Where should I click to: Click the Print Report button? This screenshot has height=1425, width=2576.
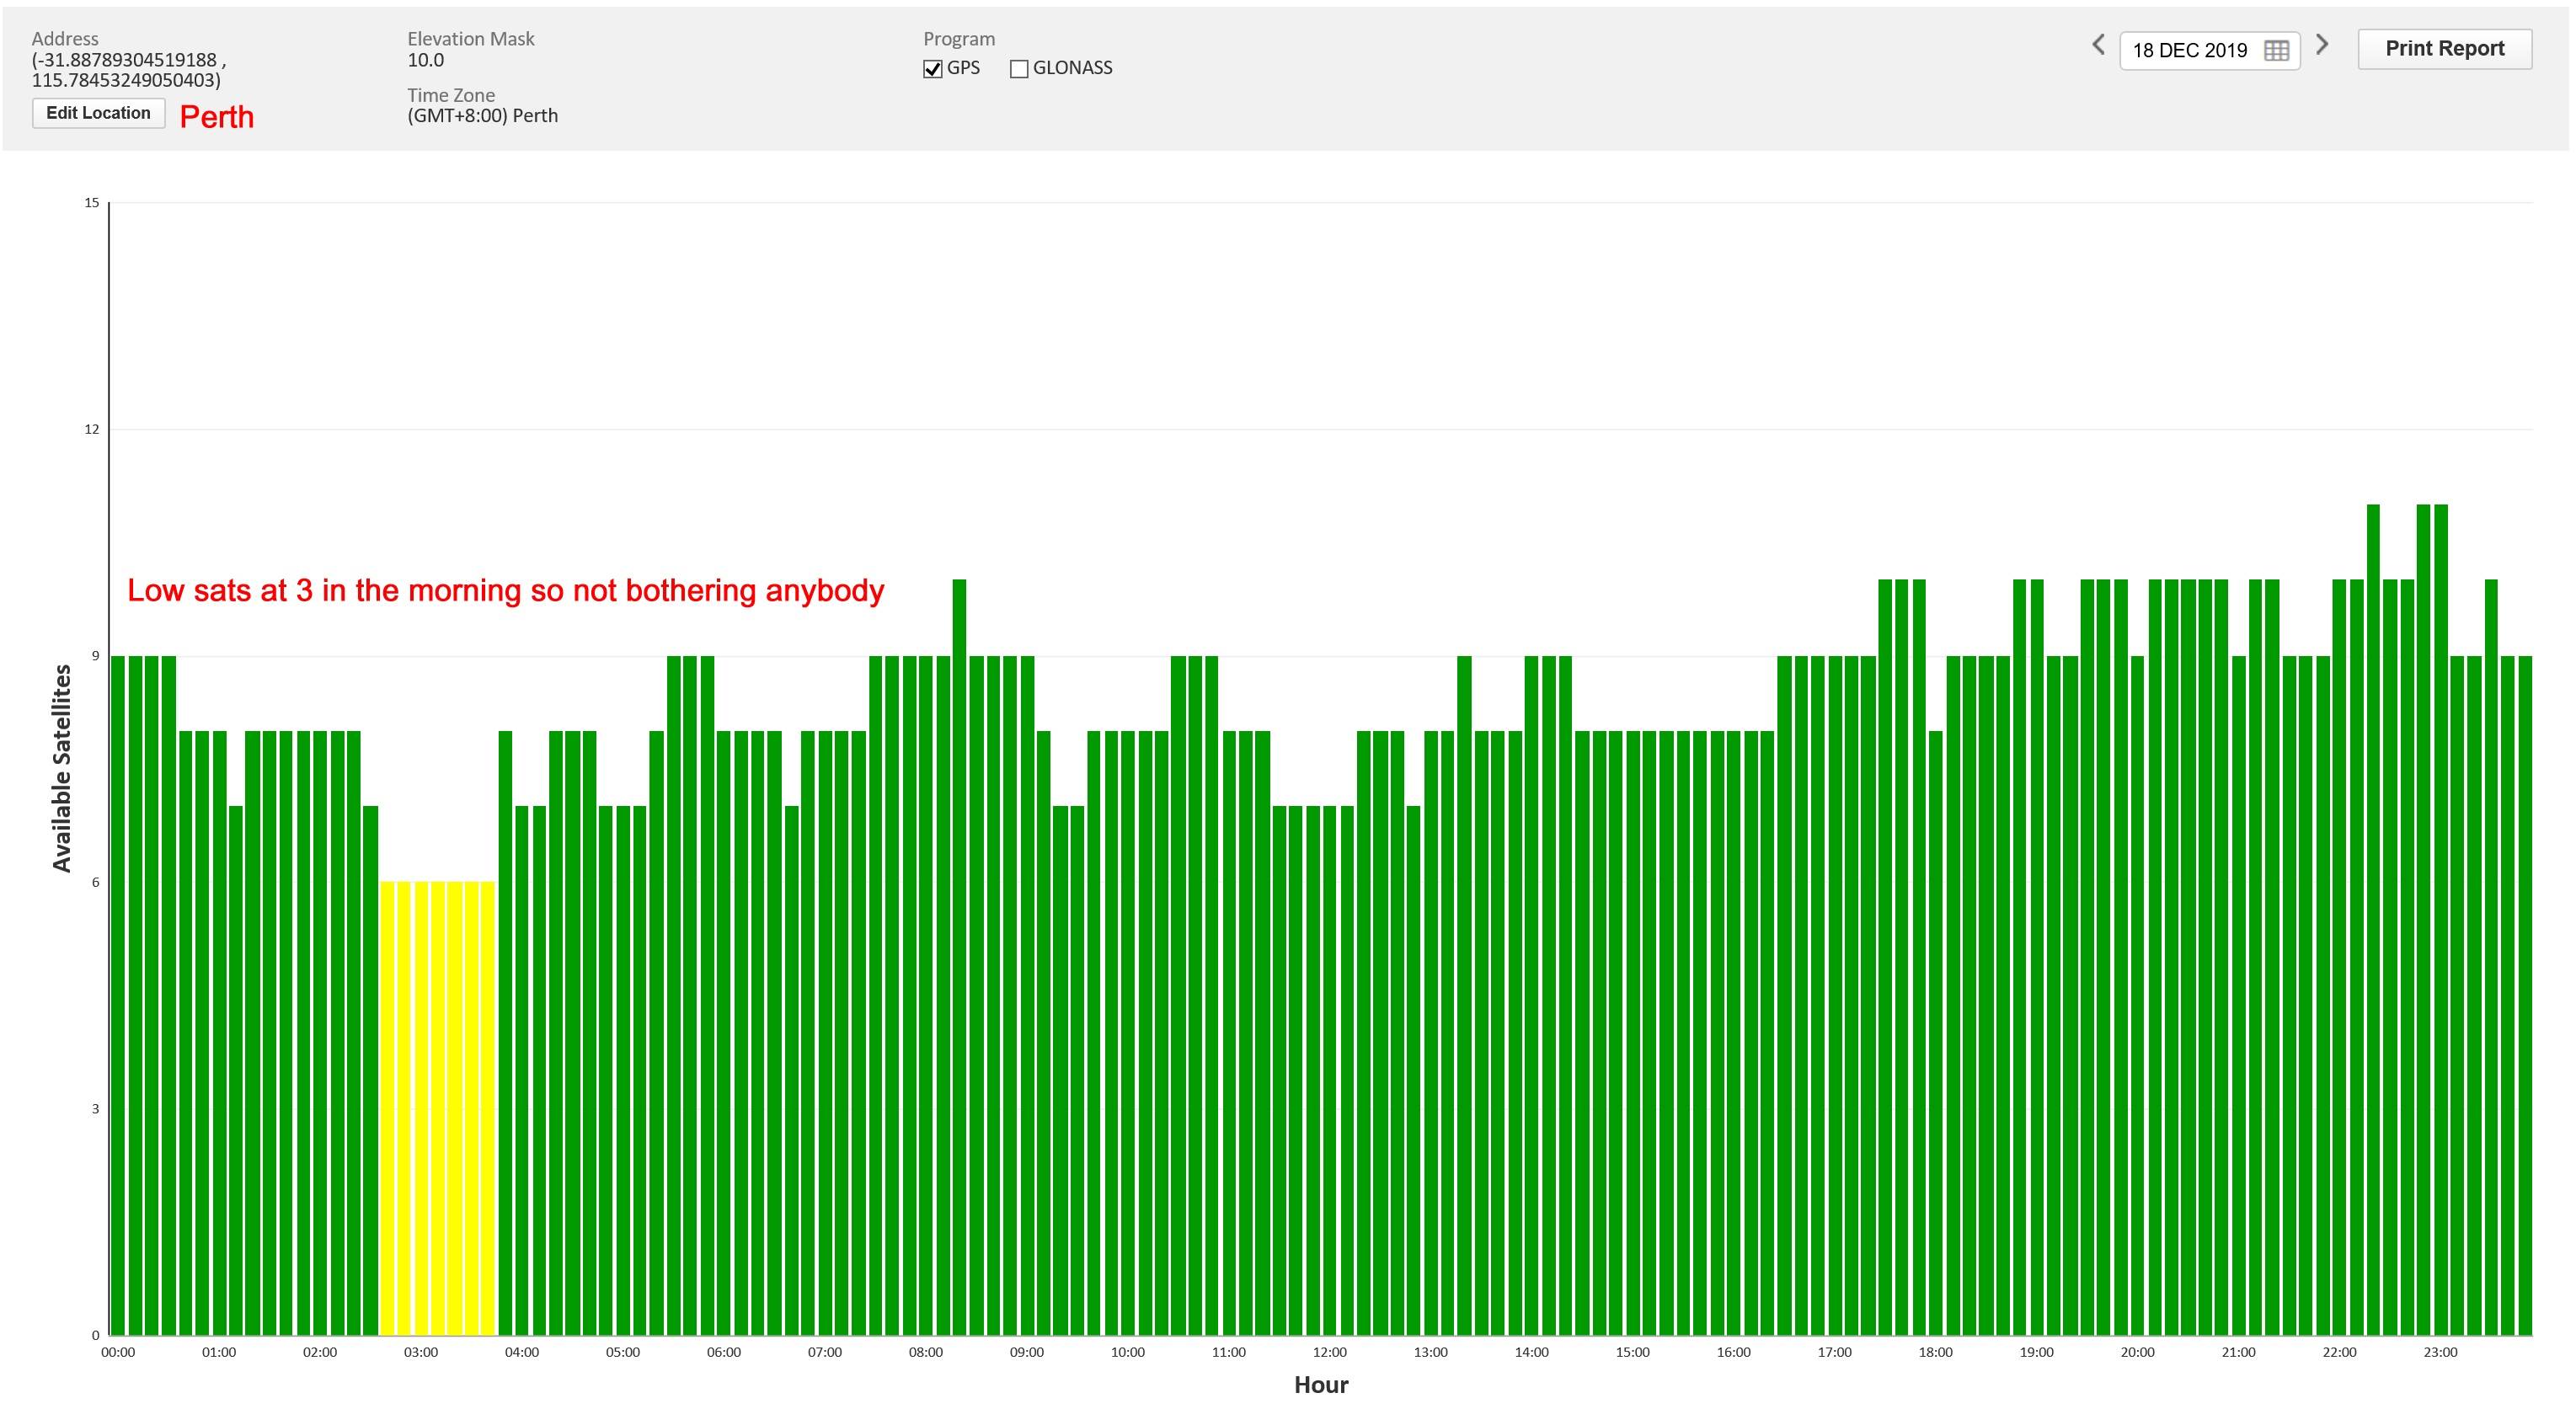click(2444, 49)
